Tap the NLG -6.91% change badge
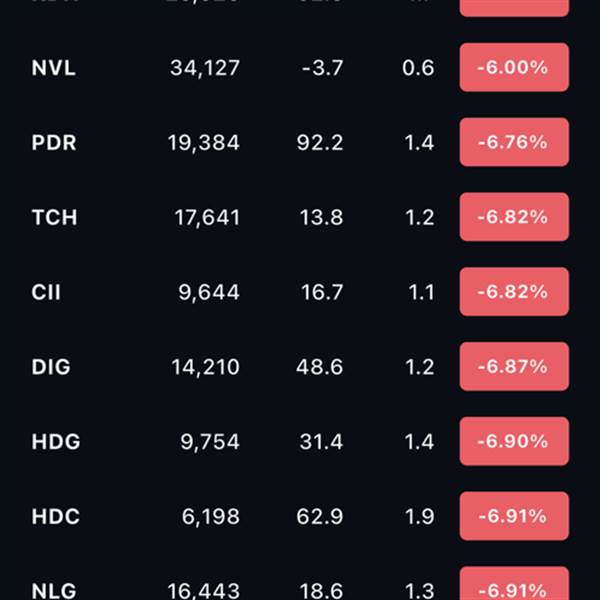 point(514,583)
